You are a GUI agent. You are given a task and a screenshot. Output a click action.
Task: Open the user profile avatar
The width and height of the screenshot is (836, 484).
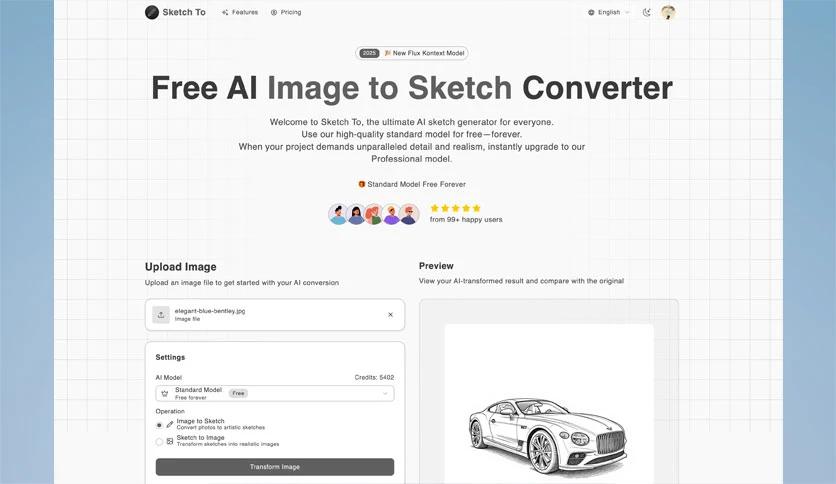tap(668, 12)
